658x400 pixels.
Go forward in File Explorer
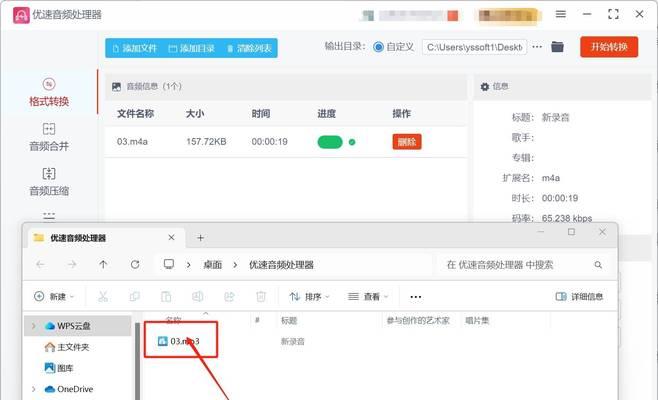(x=72, y=264)
